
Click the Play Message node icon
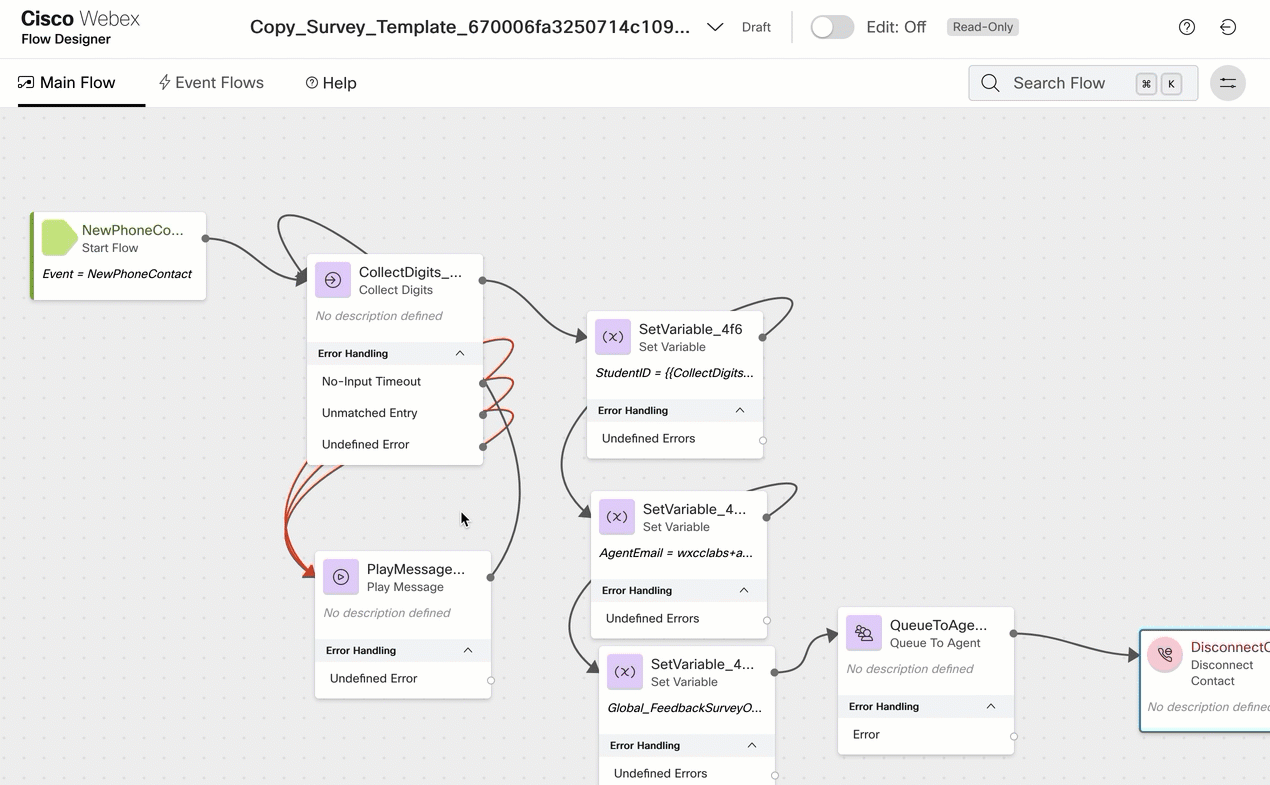tap(341, 577)
